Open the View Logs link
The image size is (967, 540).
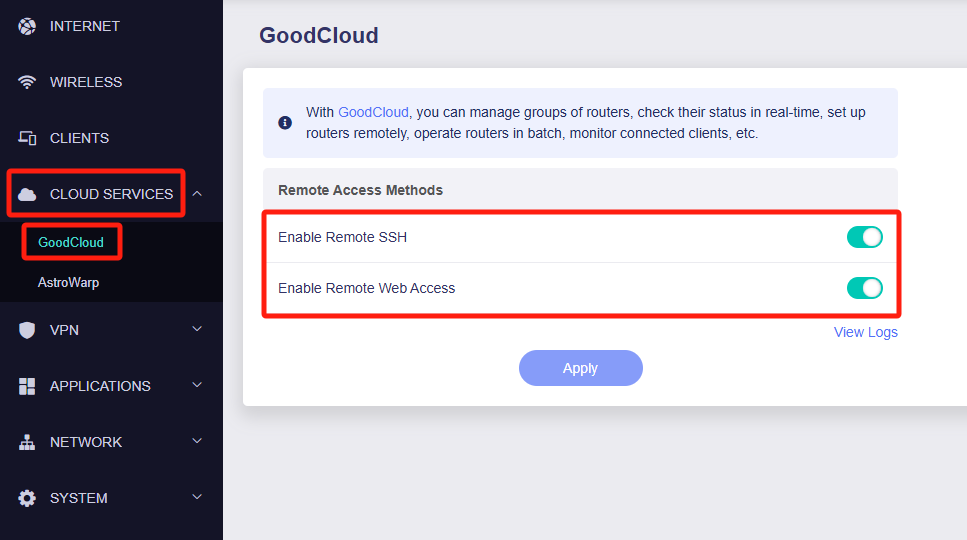(865, 332)
